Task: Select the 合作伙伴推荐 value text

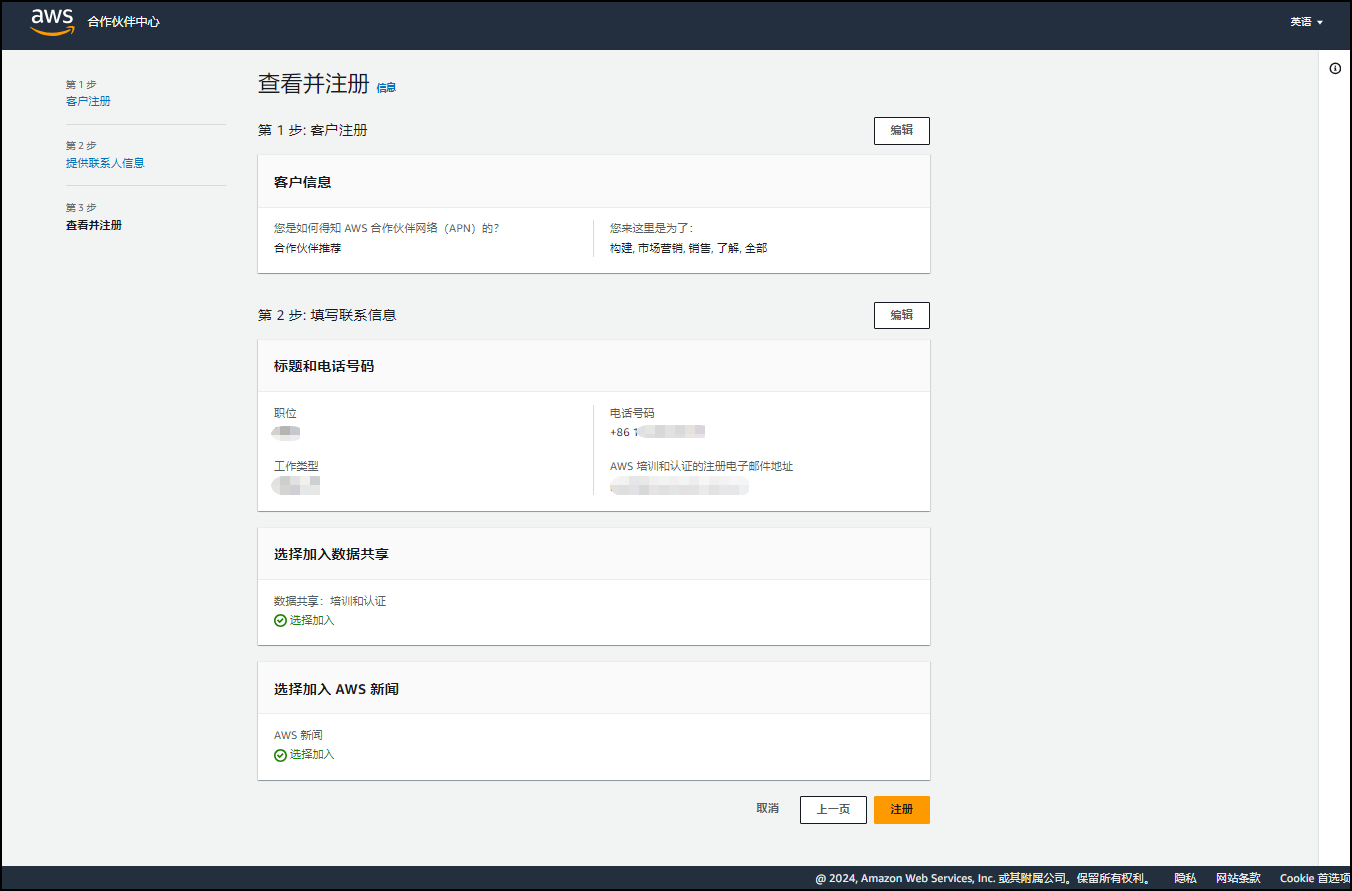Action: pyautogui.click(x=308, y=248)
